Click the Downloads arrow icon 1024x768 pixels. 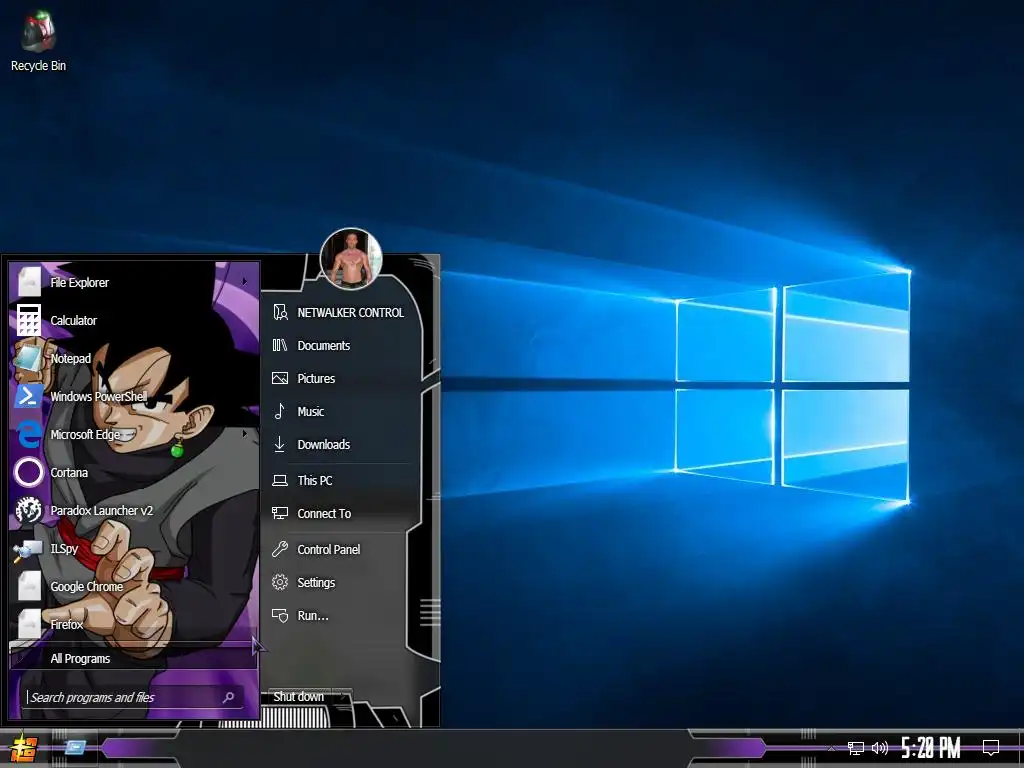[280, 444]
